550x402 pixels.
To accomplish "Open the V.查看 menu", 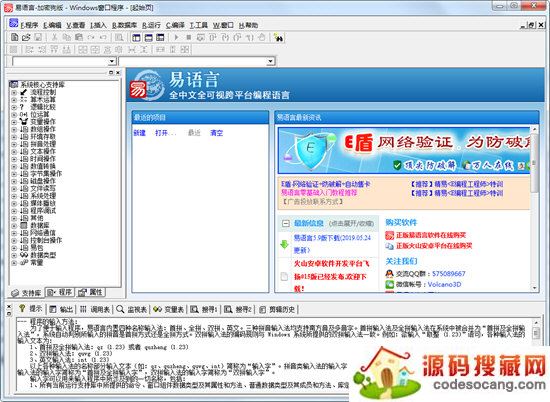I will coord(76,25).
